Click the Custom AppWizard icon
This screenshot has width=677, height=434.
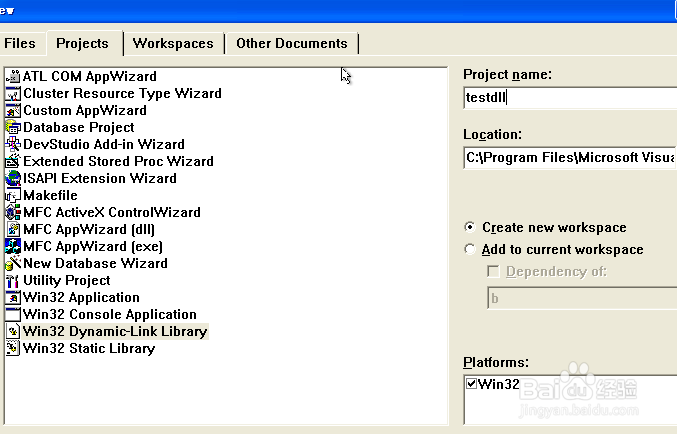pyautogui.click(x=13, y=110)
